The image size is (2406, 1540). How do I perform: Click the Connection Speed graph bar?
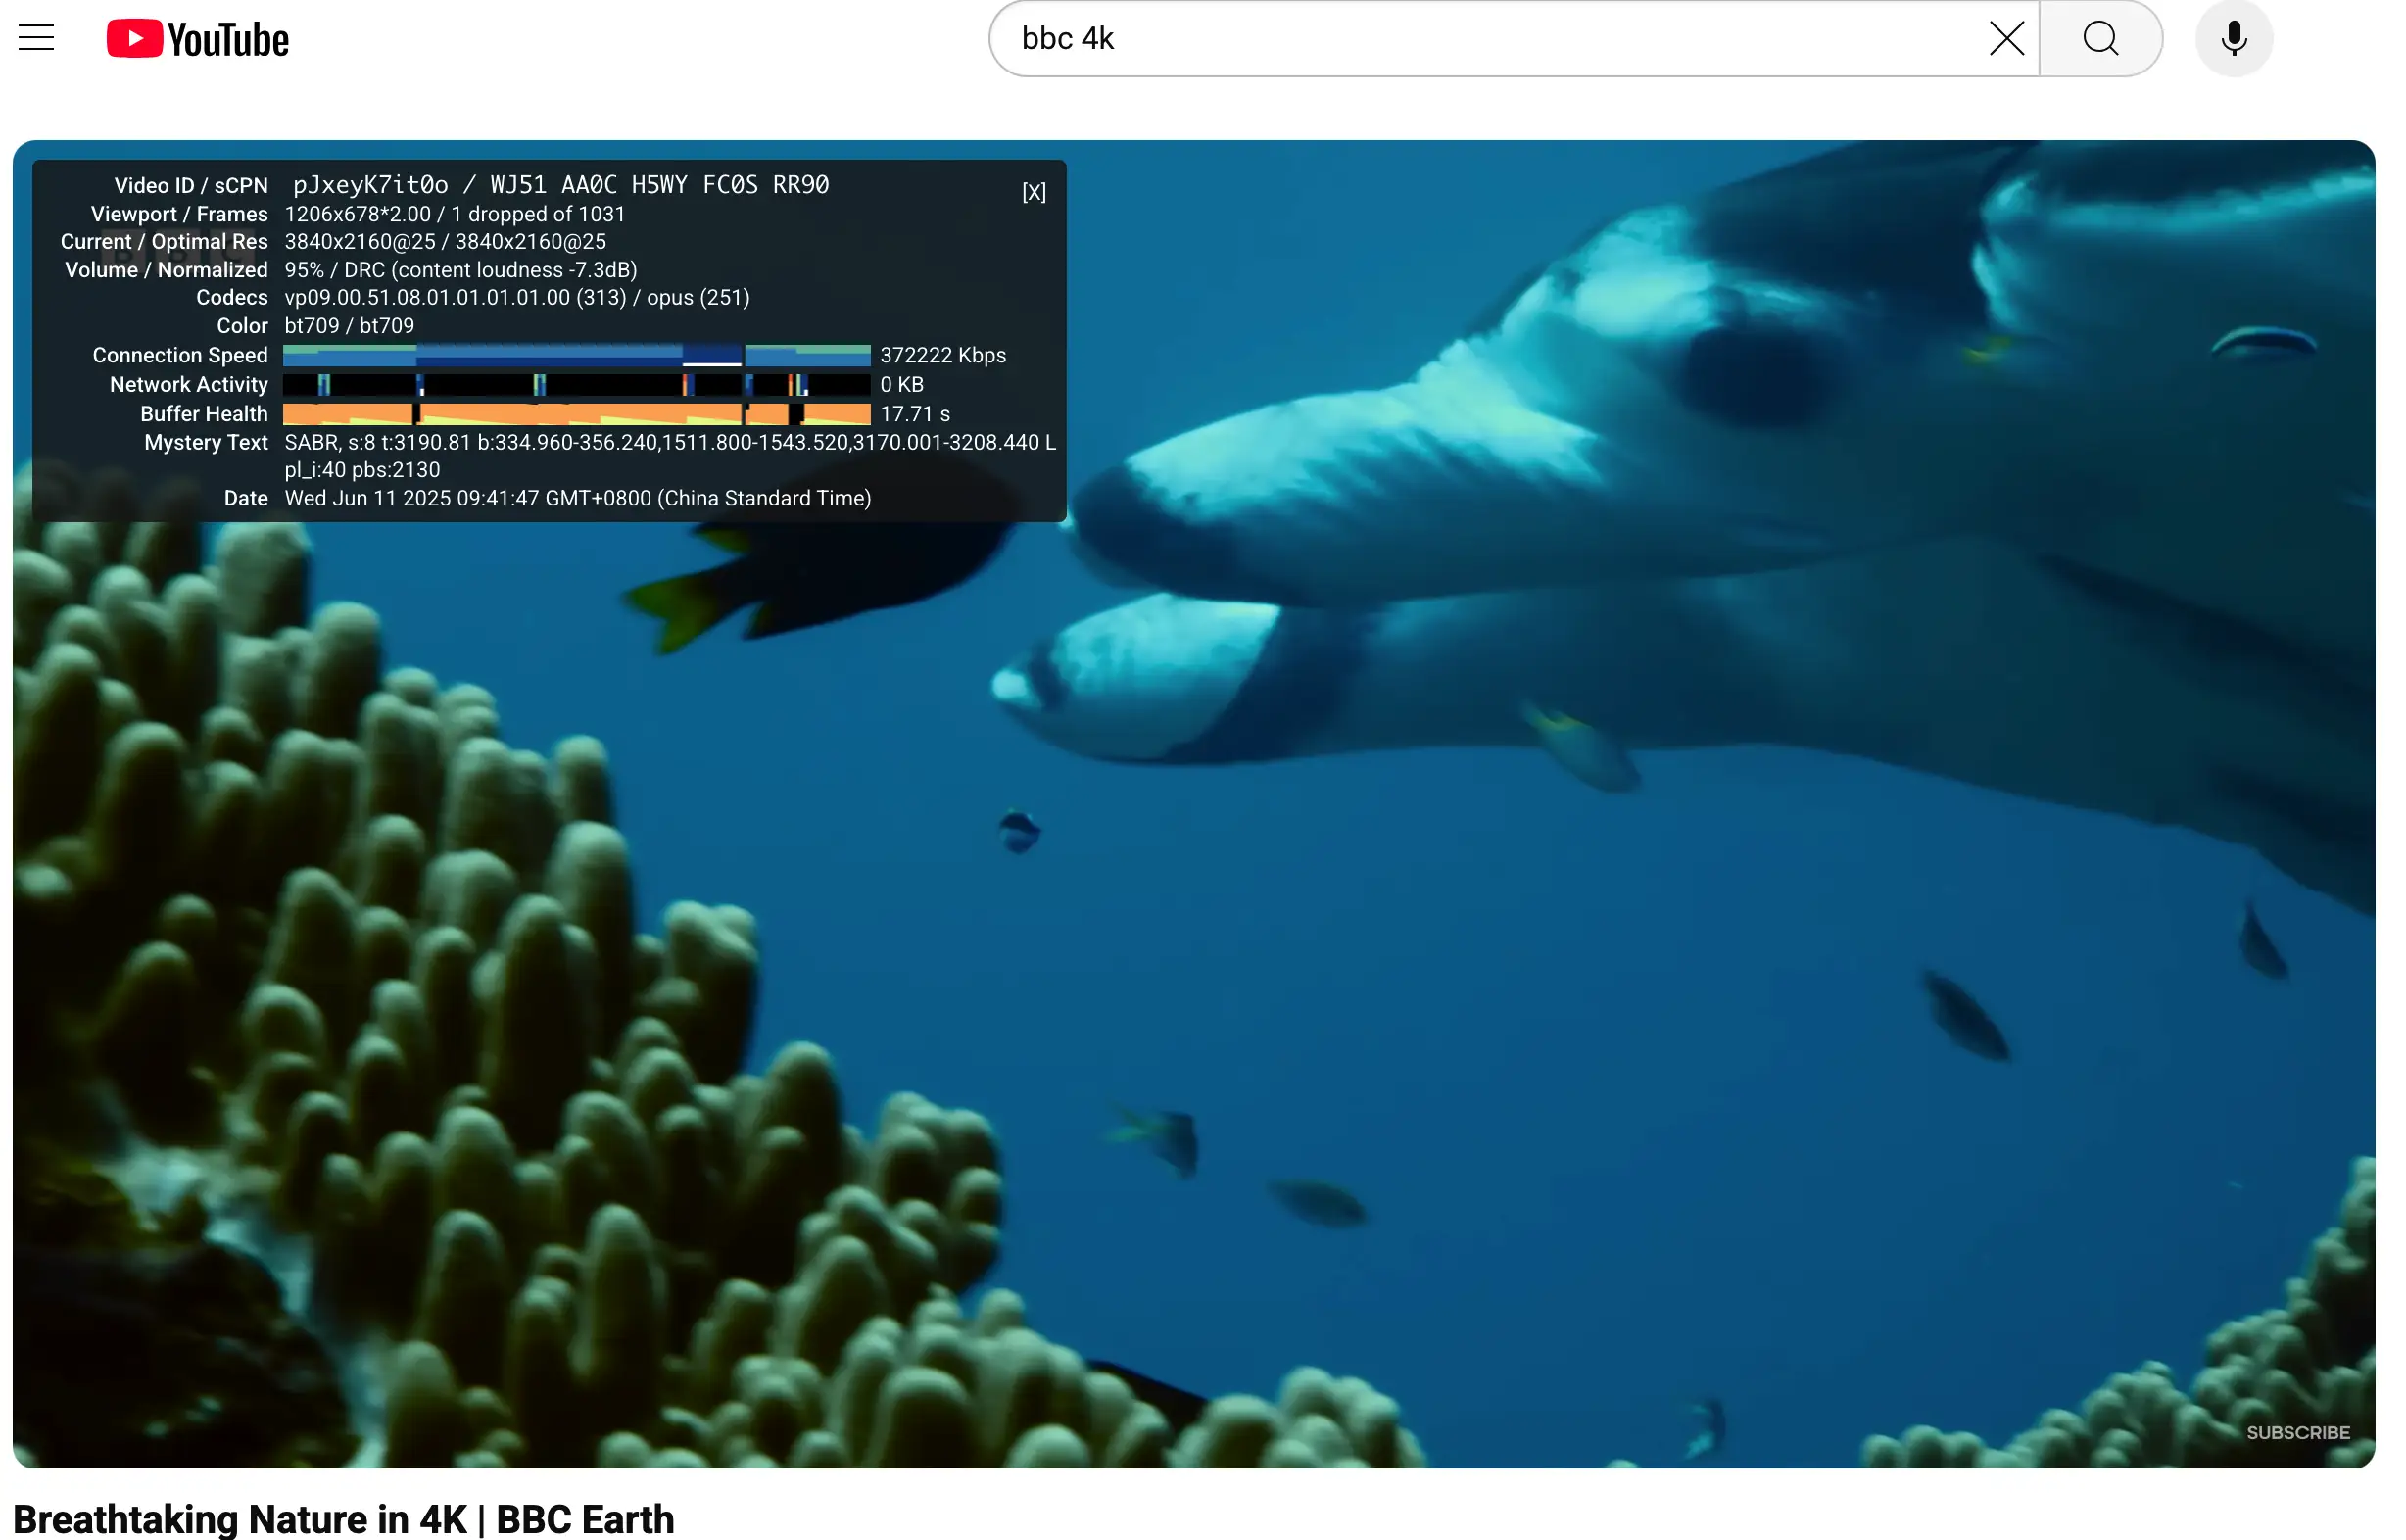(x=576, y=355)
